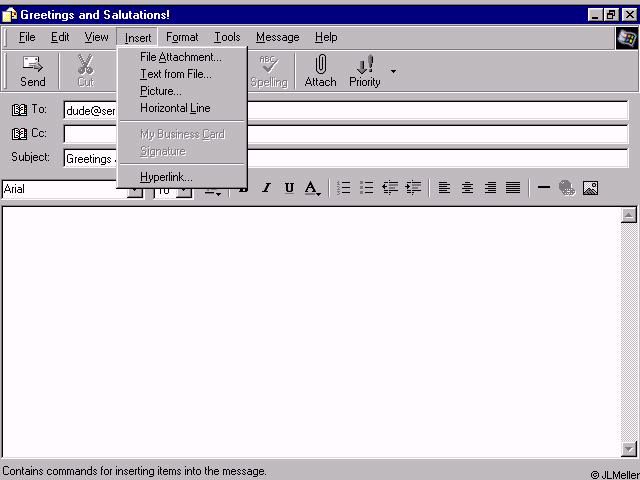
Task: Click in the To: recipient field
Action: click(346, 110)
